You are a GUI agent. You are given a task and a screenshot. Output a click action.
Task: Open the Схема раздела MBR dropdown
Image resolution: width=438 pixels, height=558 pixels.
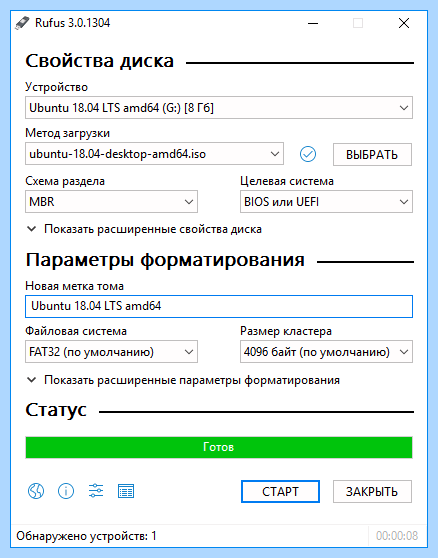pos(111,202)
